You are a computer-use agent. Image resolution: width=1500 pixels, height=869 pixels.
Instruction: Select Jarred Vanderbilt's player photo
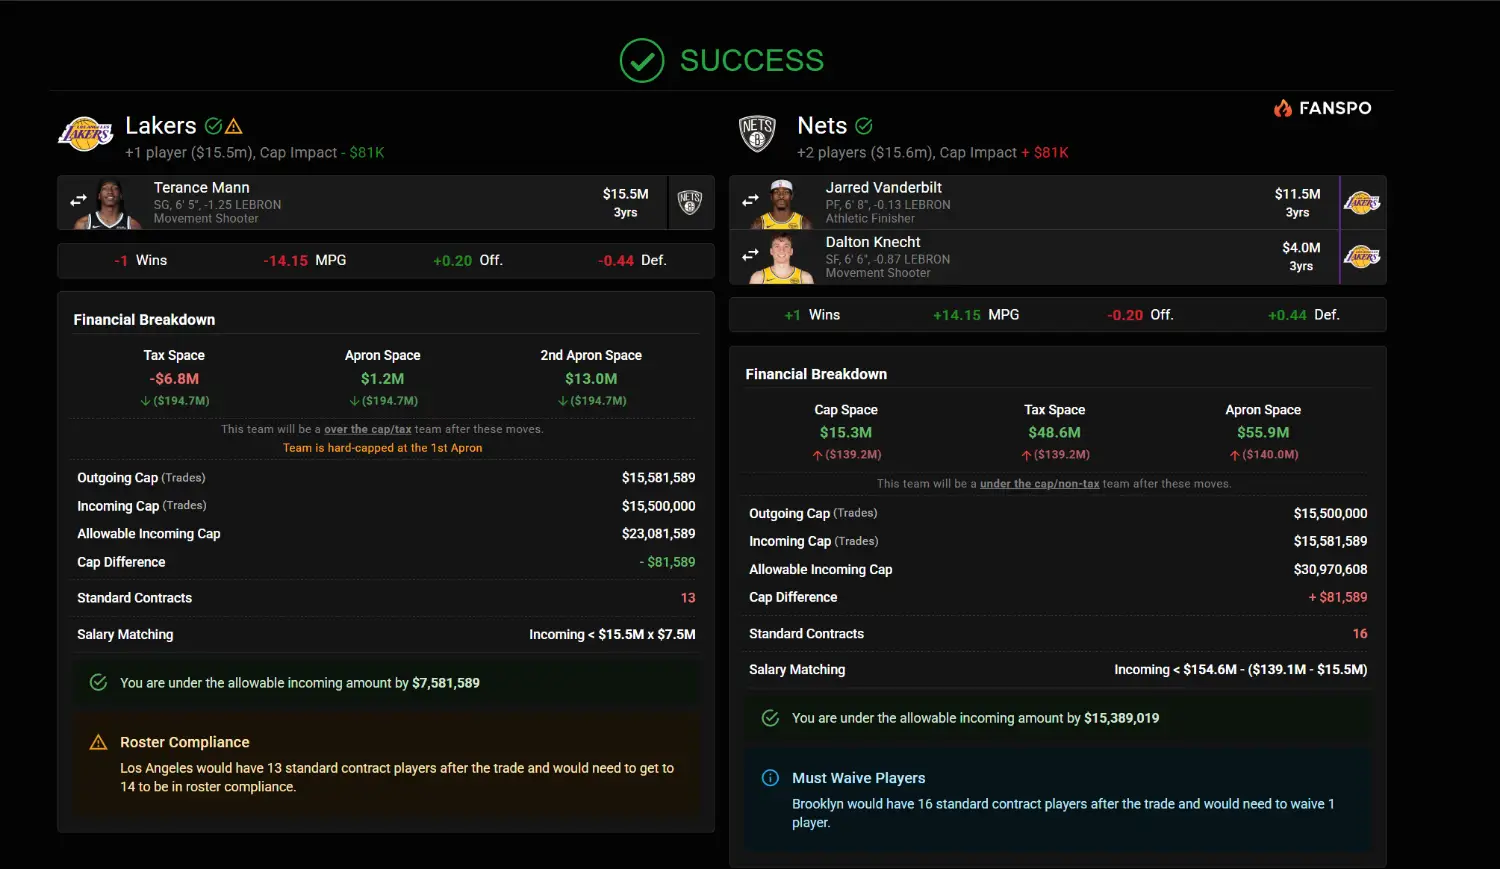pos(782,204)
